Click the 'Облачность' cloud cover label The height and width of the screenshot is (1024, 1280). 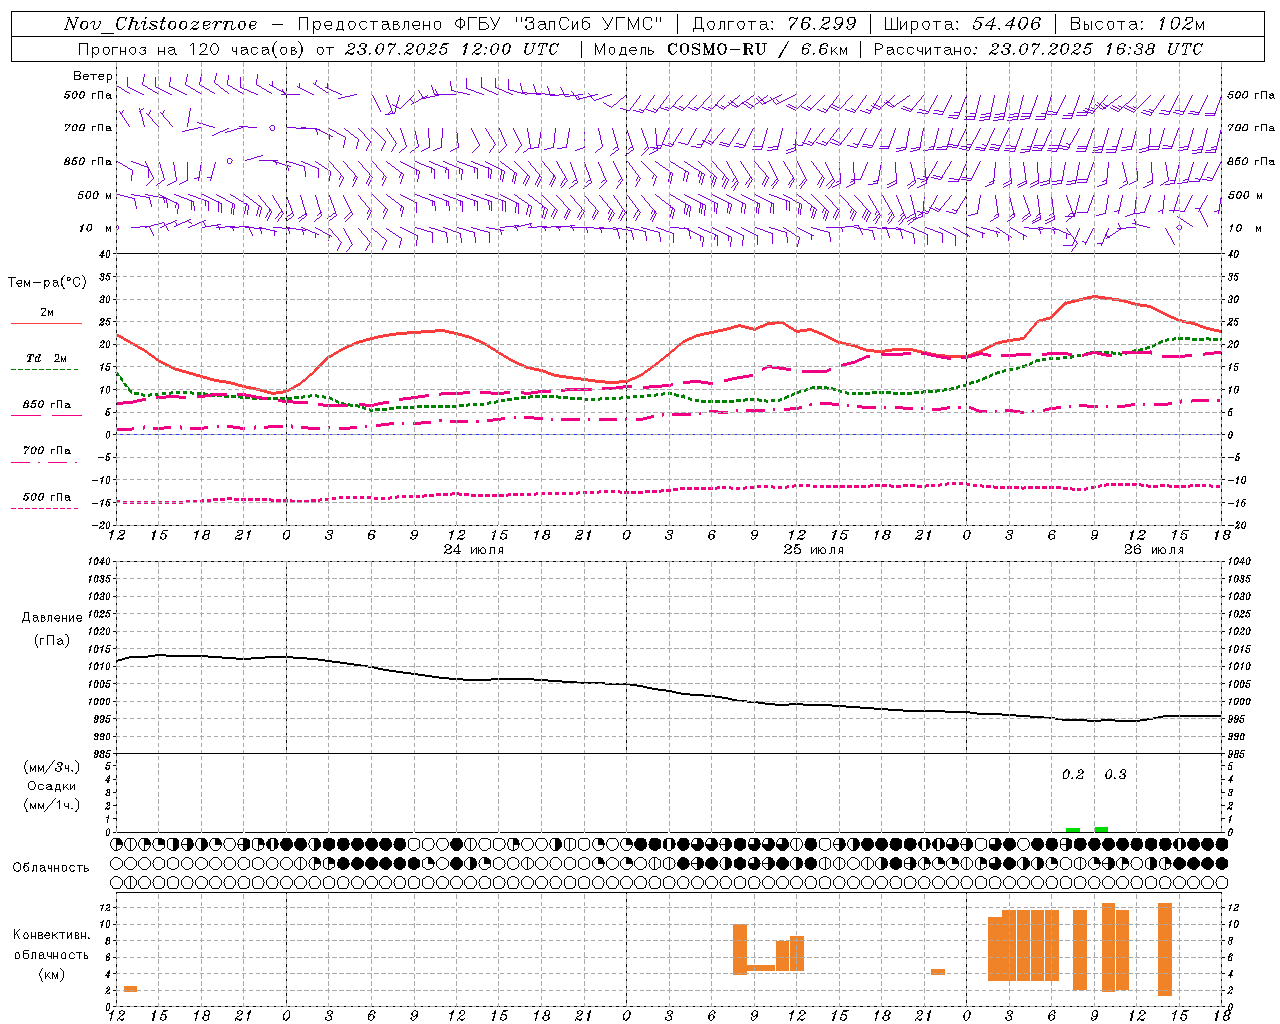click(51, 868)
